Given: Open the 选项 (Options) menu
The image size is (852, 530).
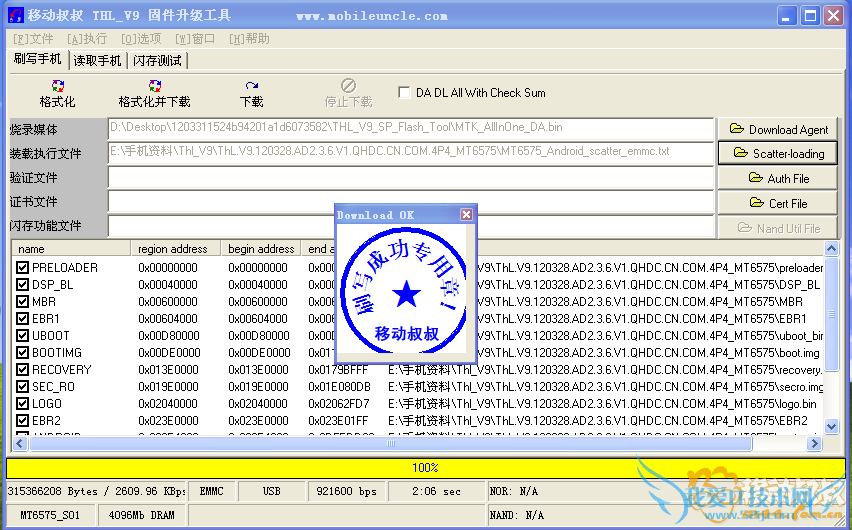Looking at the screenshot, I should (141, 38).
